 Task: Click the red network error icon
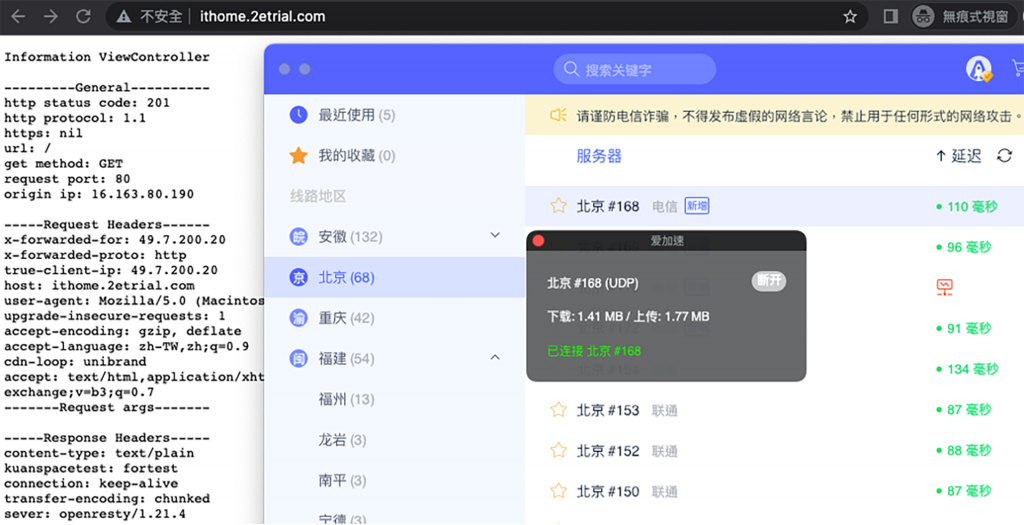tap(944, 287)
